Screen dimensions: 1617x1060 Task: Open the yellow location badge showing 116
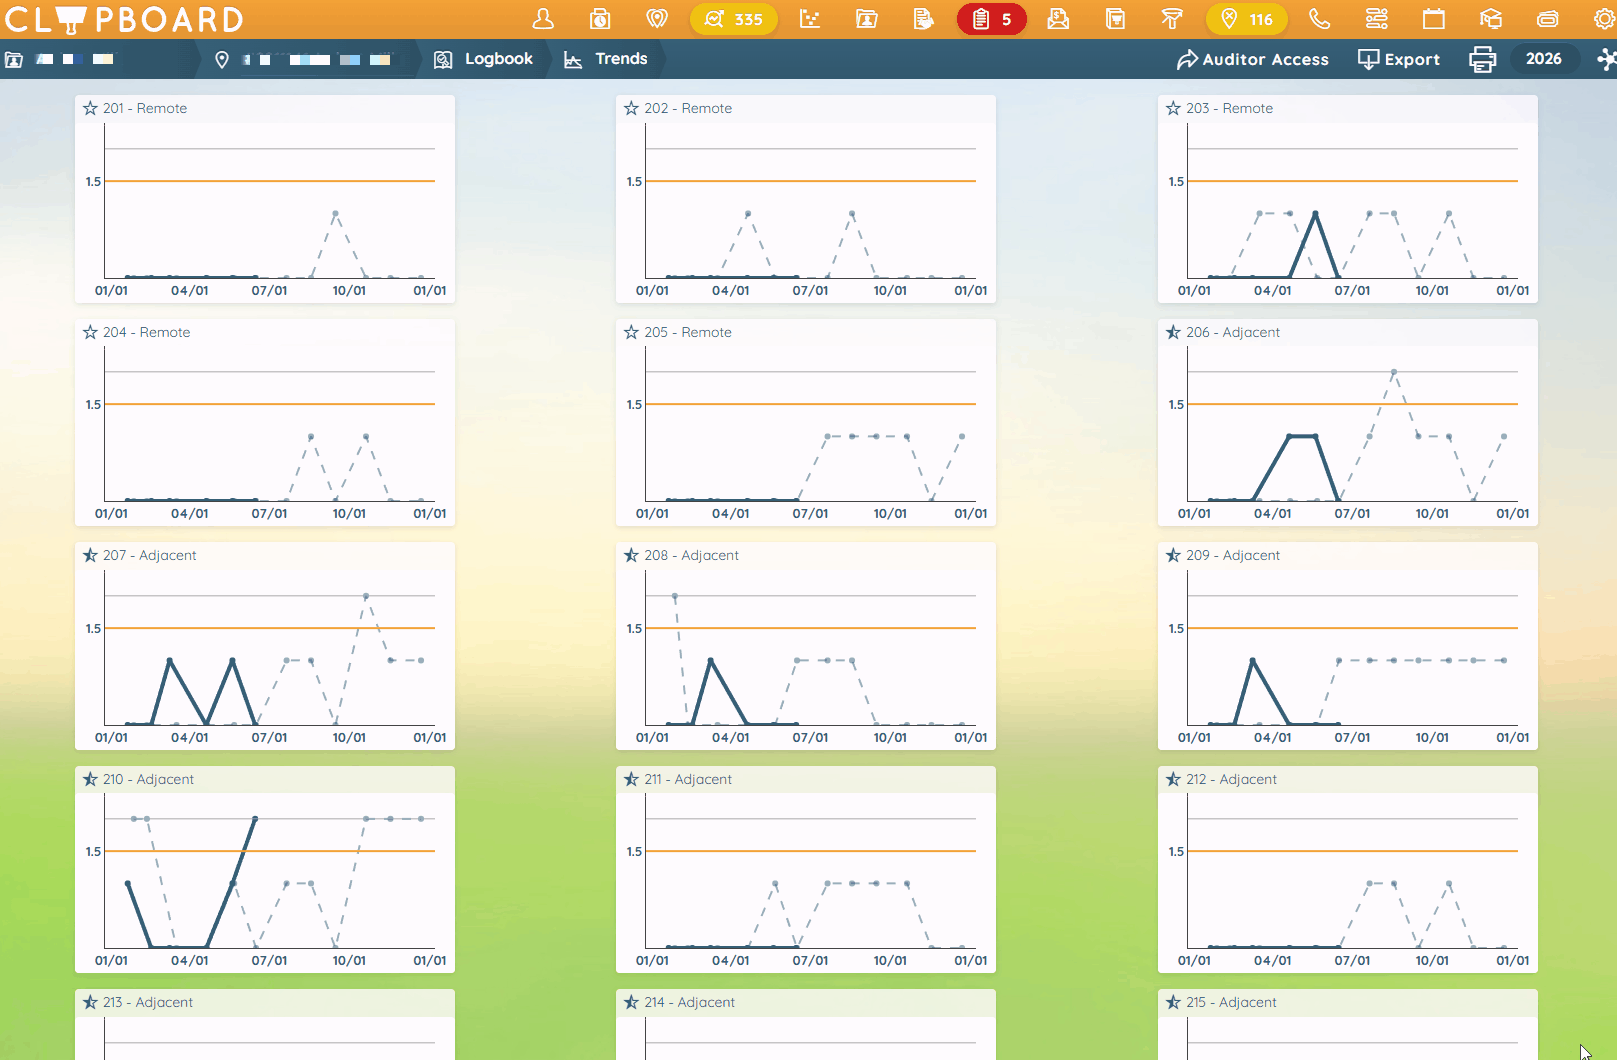click(x=1246, y=19)
